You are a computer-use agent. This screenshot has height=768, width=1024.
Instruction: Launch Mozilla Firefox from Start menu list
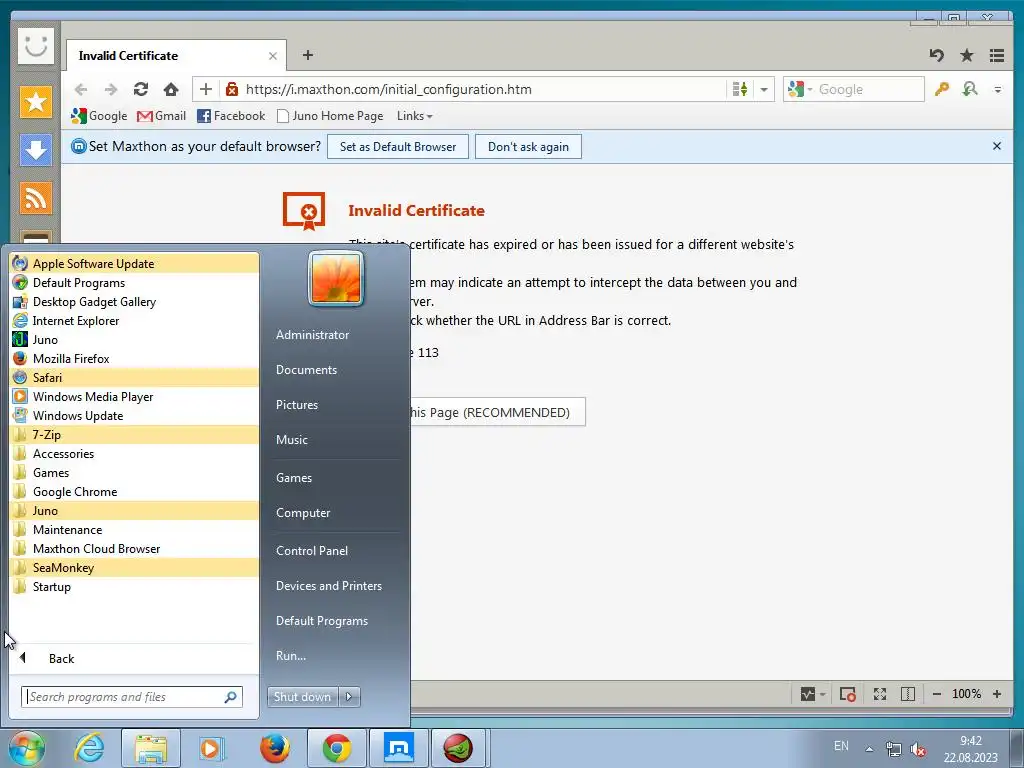[x=135, y=359]
